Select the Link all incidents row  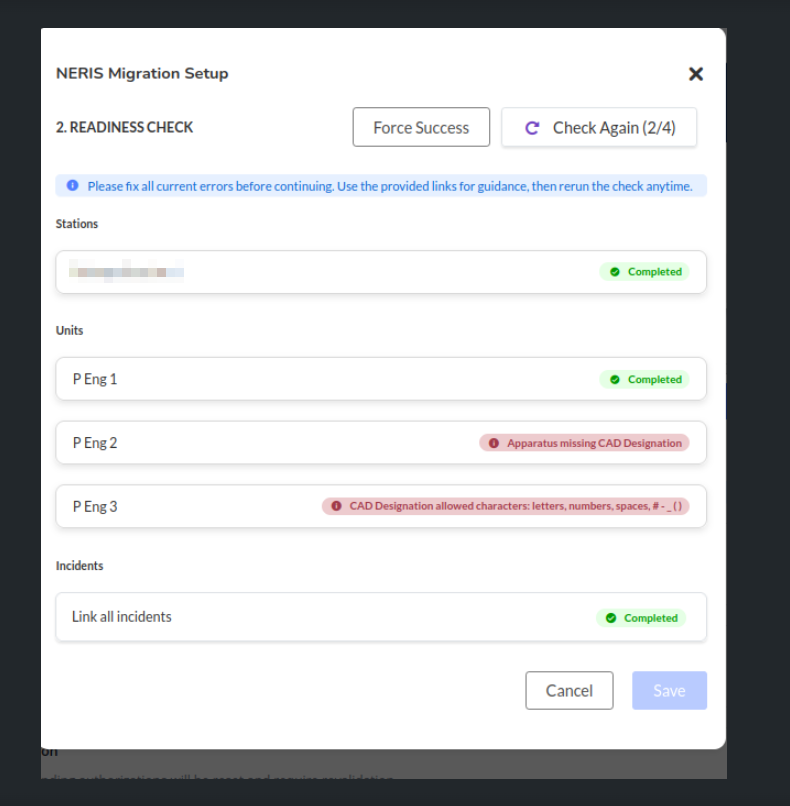point(300,617)
